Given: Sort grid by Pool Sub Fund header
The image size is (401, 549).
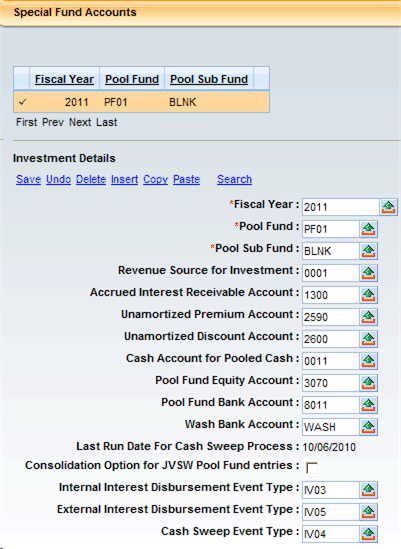Looking at the screenshot, I should pos(209,79).
